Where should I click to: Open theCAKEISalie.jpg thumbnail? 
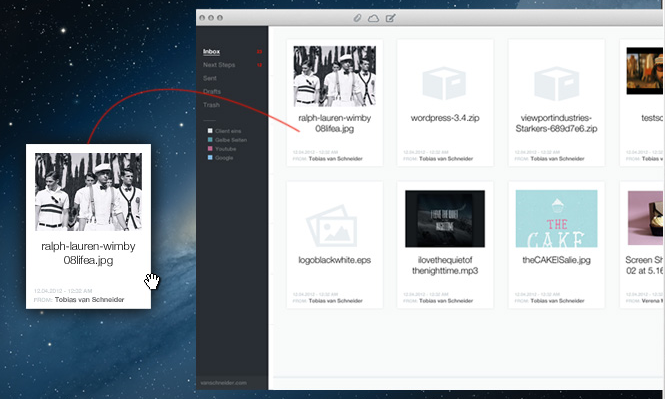click(556, 218)
